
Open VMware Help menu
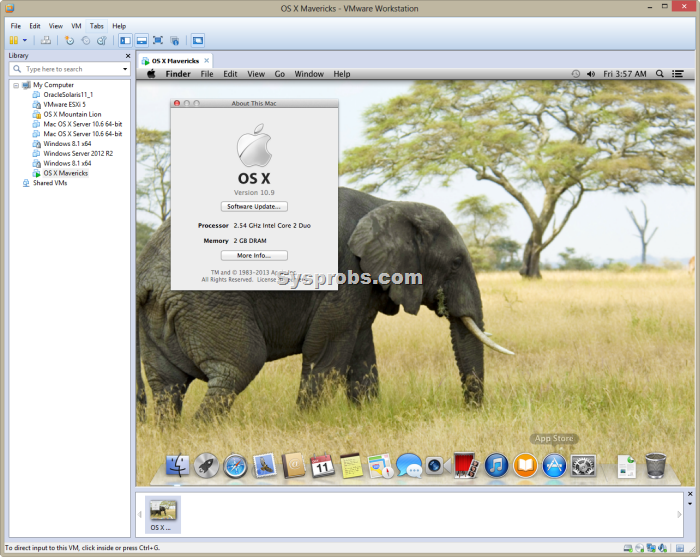pos(119,26)
